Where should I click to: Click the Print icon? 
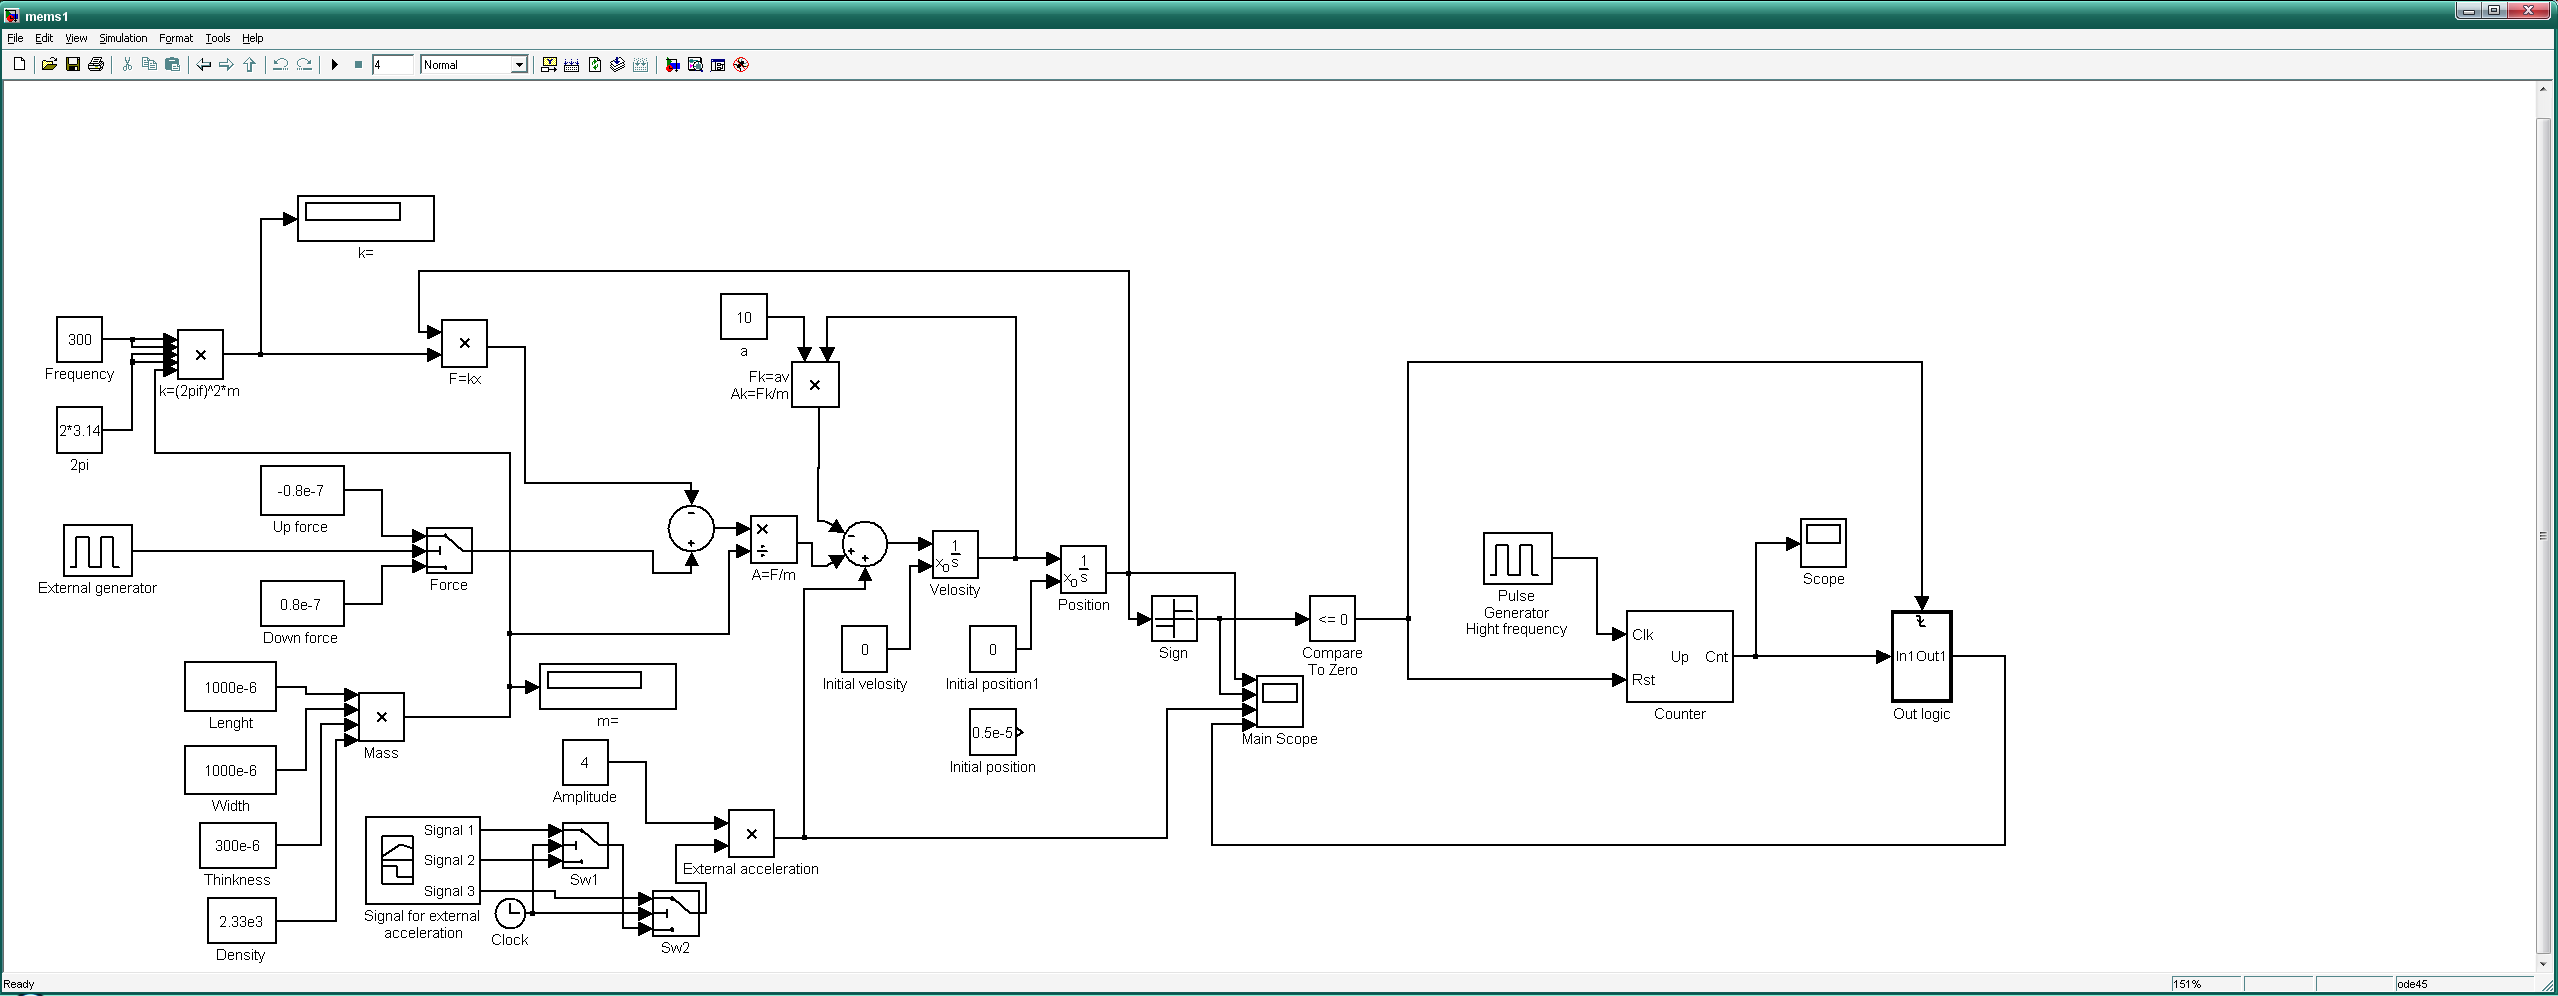(x=95, y=65)
